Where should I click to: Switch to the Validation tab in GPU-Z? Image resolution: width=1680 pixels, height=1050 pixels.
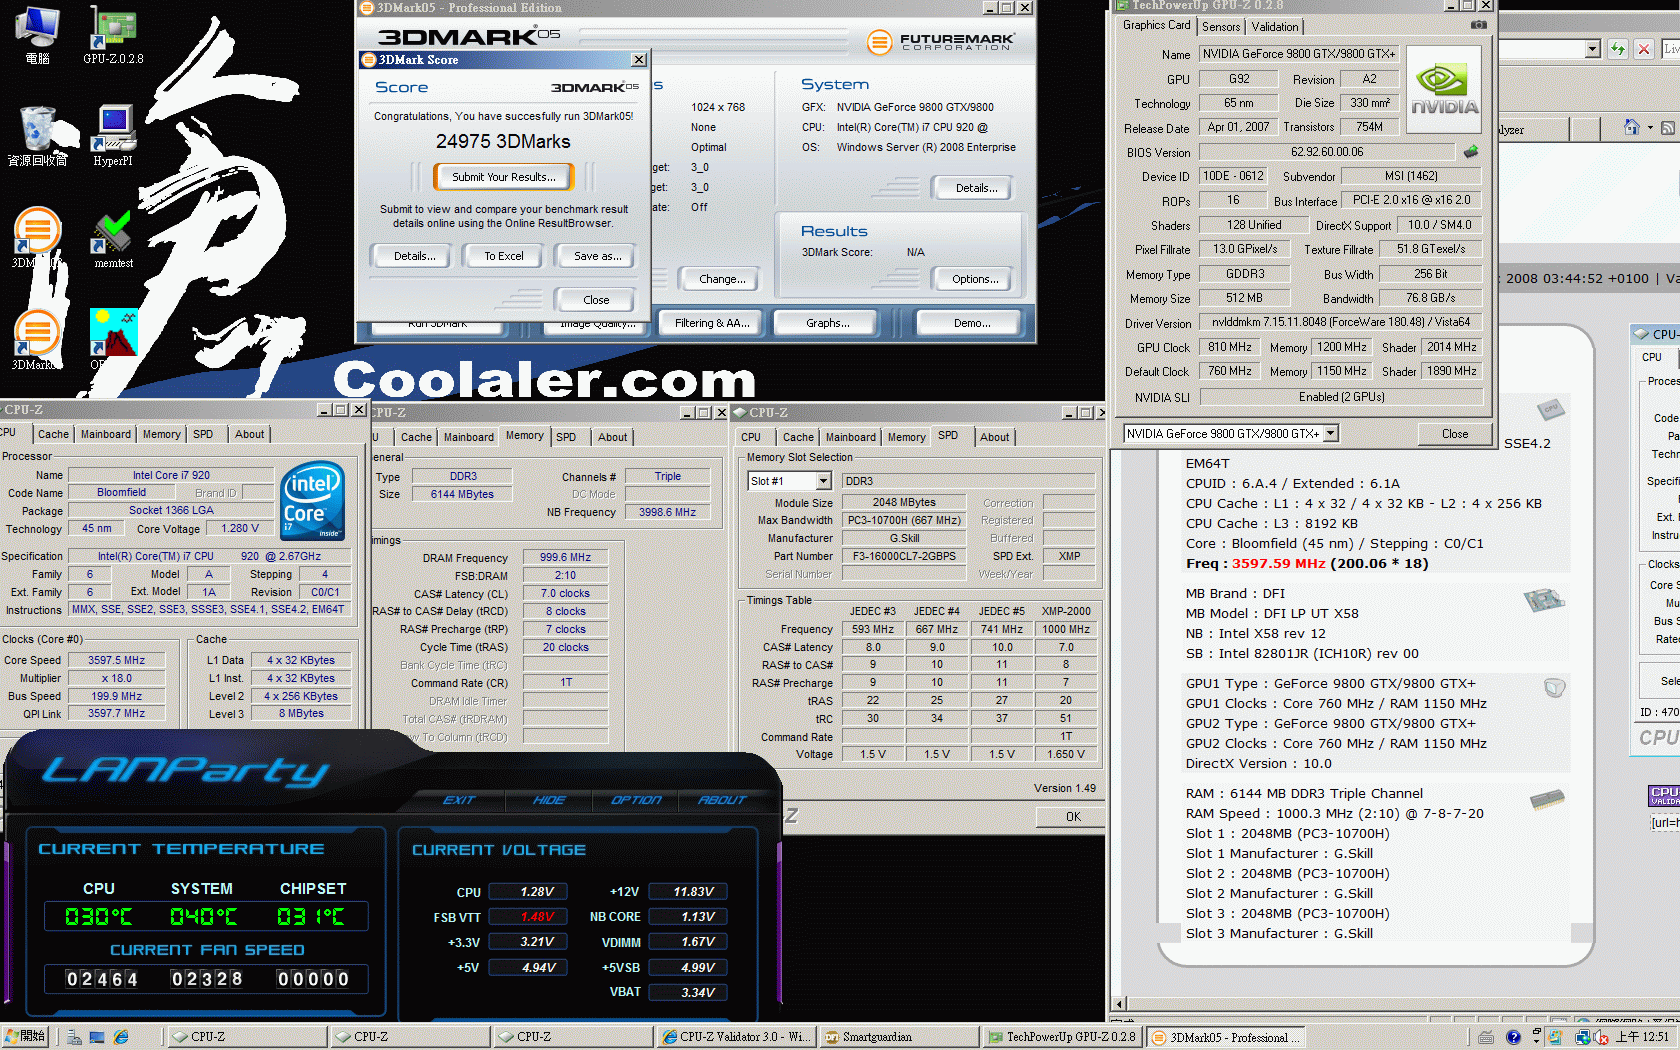click(x=1275, y=27)
